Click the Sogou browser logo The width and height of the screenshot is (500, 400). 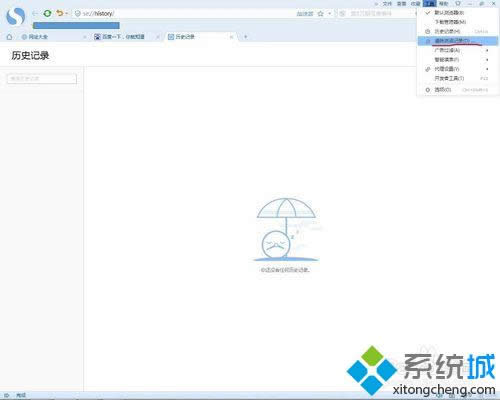click(x=16, y=16)
